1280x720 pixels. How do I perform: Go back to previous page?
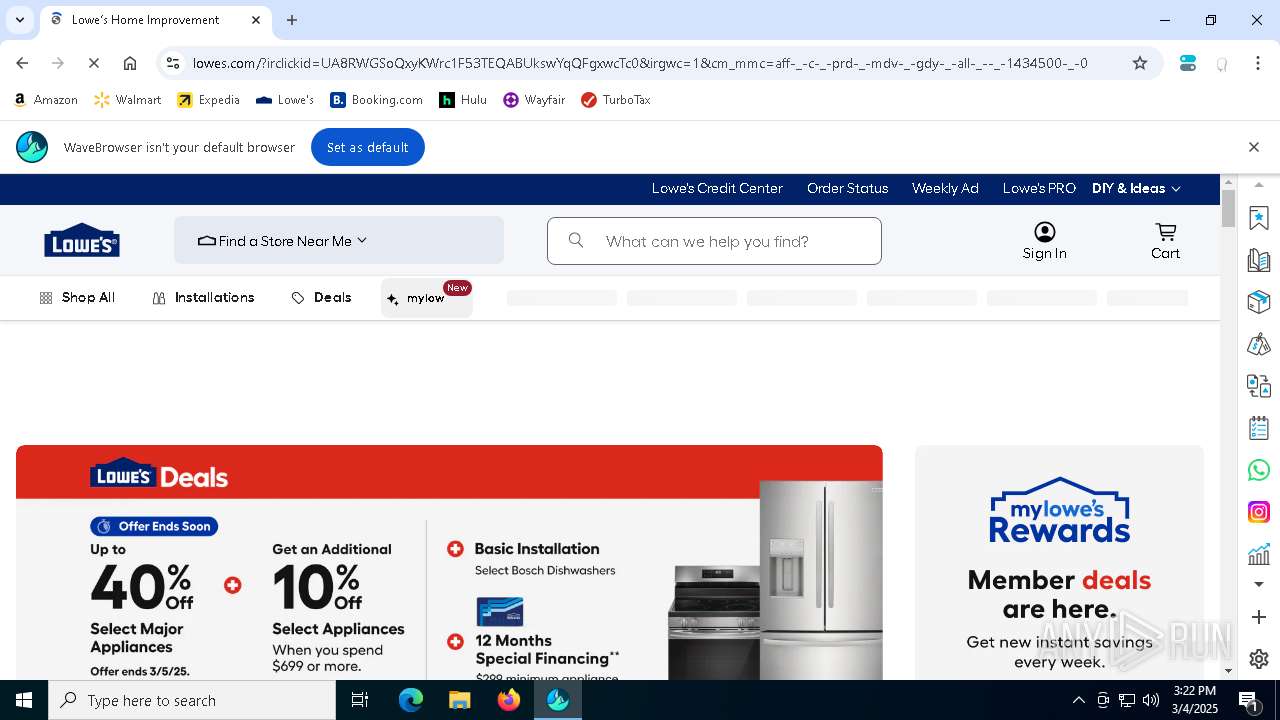pos(22,63)
